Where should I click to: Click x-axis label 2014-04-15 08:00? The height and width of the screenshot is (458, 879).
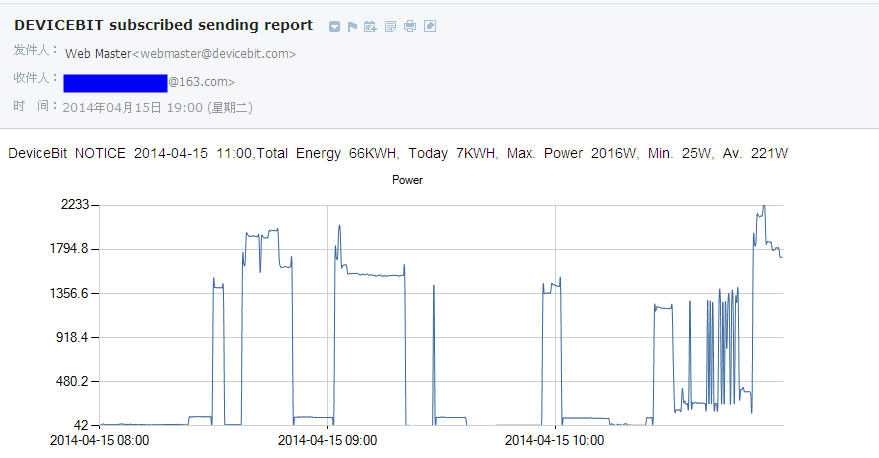[x=100, y=441]
